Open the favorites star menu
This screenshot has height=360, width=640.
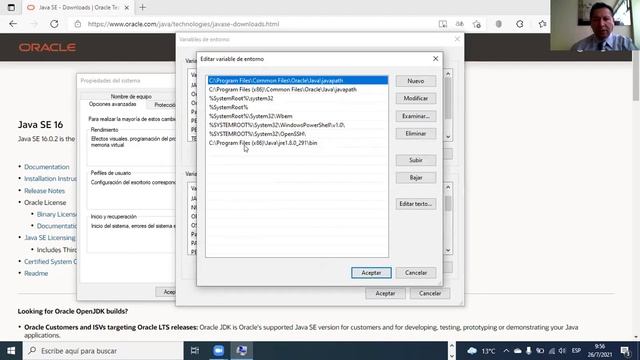pyautogui.click(x=542, y=24)
